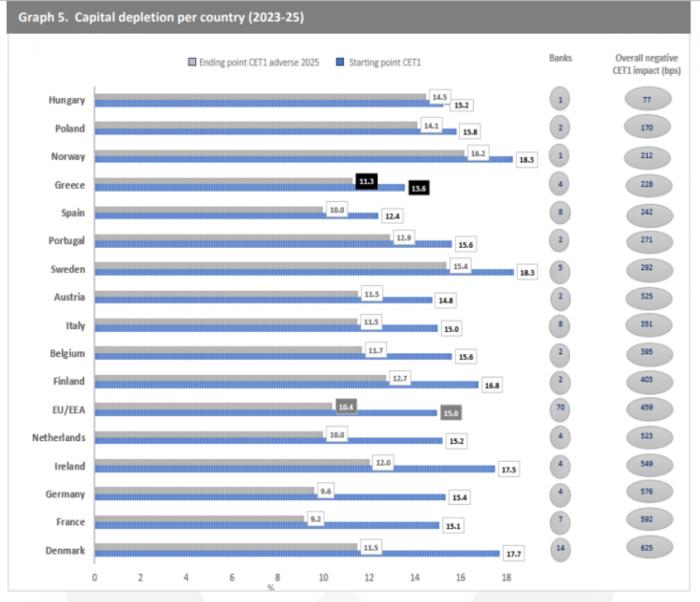The height and width of the screenshot is (602, 700).
Task: Click the gray Ending point CET1 legend swatch
Action: (x=193, y=63)
